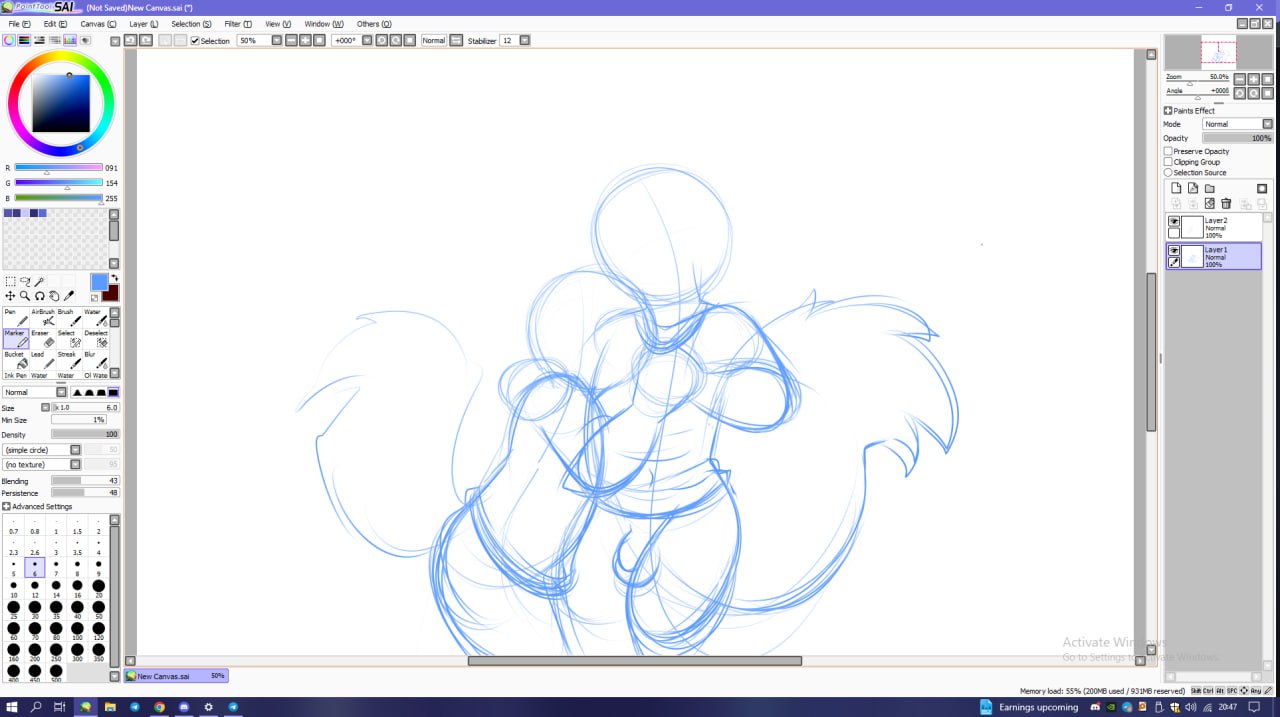1280x717 pixels.
Task: Tick the Clipping Group checkbox
Action: (1168, 162)
